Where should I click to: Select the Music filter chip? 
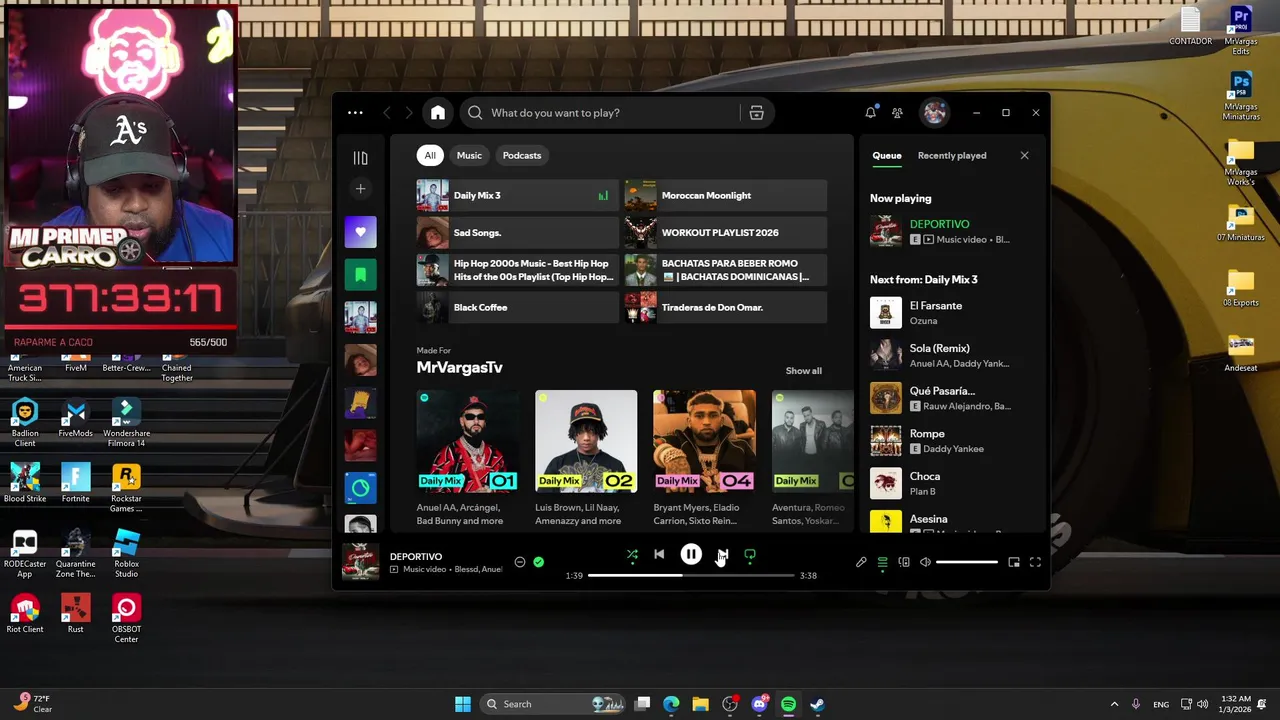pyautogui.click(x=469, y=155)
